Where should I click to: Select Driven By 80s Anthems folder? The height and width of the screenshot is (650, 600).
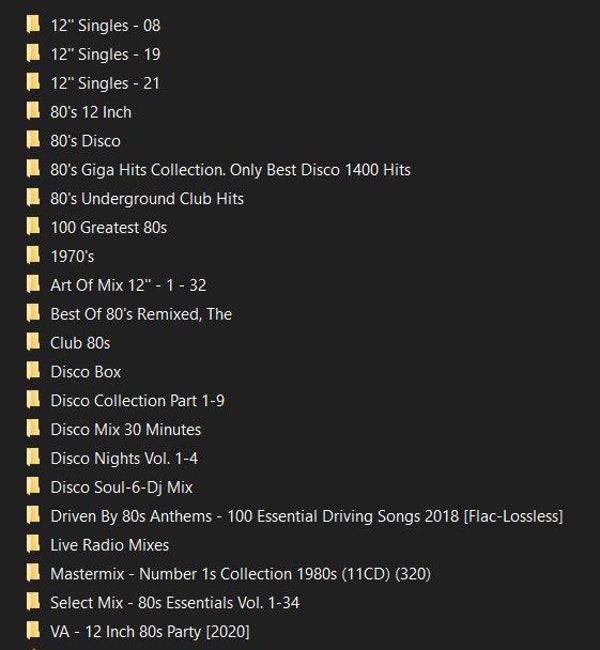click(x=307, y=517)
